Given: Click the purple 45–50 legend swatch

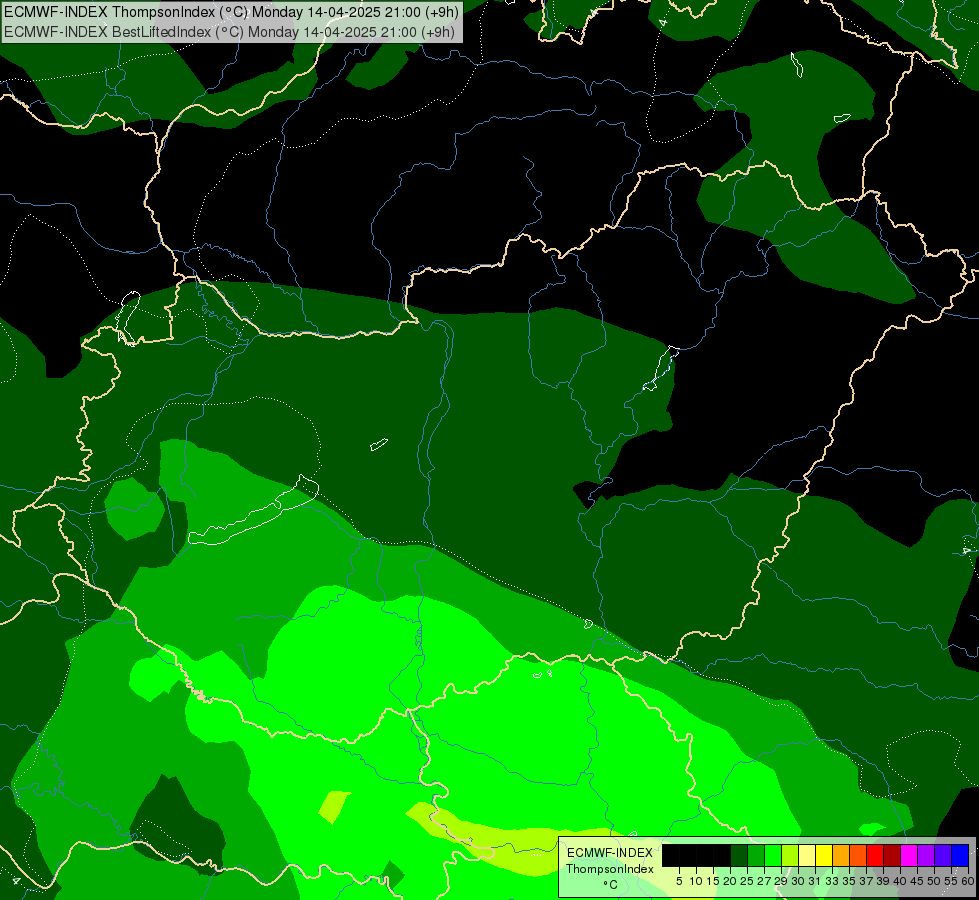Looking at the screenshot, I should (926, 856).
